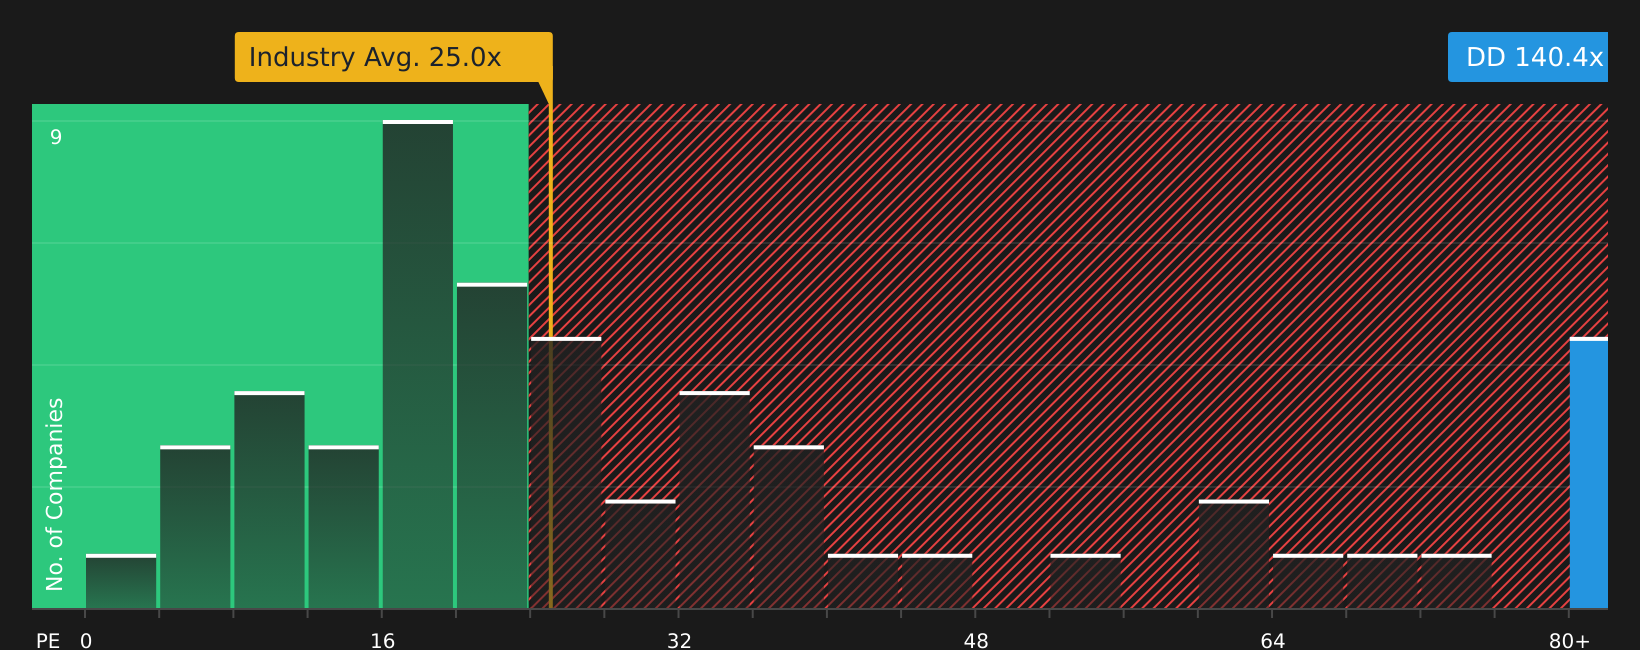Screen dimensions: 1640x650
Task: Select the short bar for PE 68 to 72
Action: click(1382, 581)
